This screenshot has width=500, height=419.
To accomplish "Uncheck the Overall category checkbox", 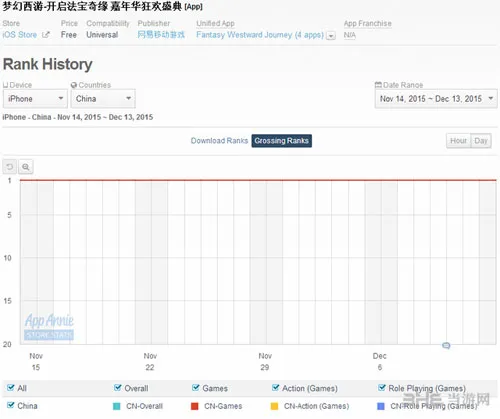I will (118, 388).
